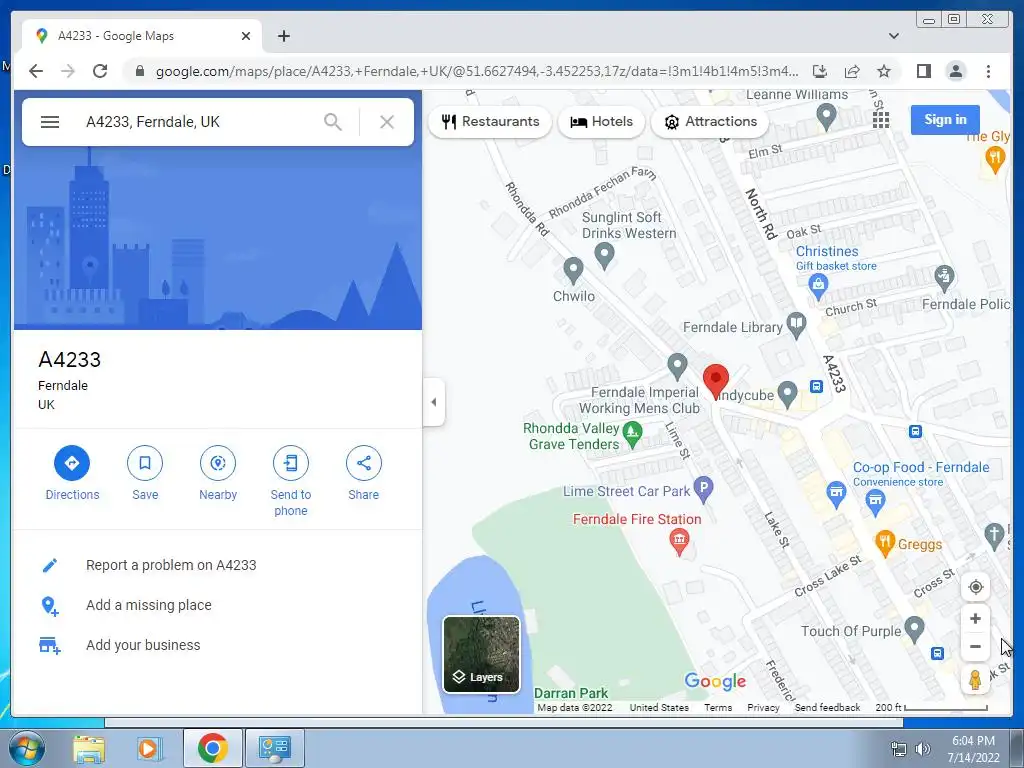
Task: Click the Directions button
Action: (x=72, y=463)
